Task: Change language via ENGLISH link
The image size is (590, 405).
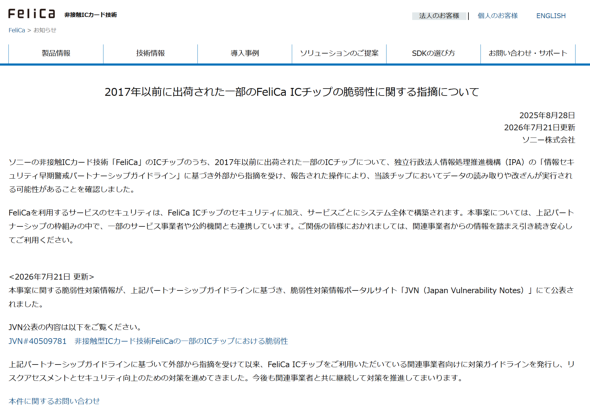Action: [x=551, y=16]
